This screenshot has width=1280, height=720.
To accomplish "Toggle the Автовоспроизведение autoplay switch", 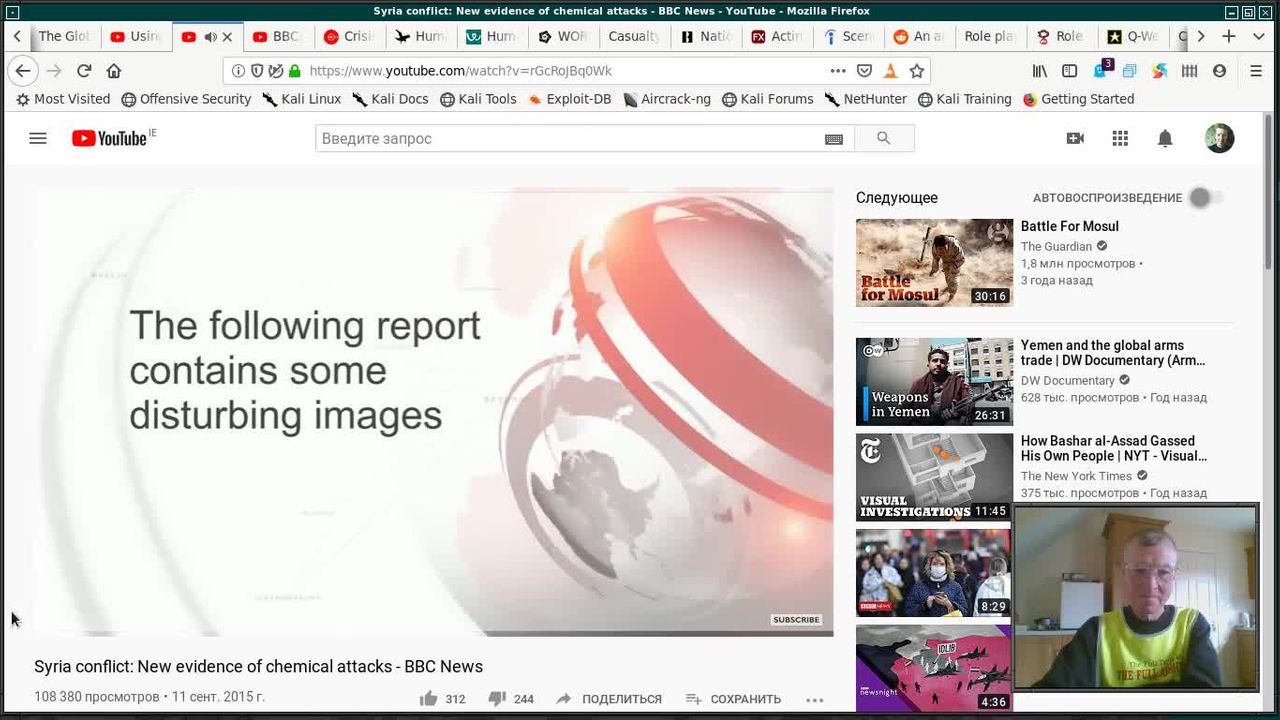I will point(1204,198).
